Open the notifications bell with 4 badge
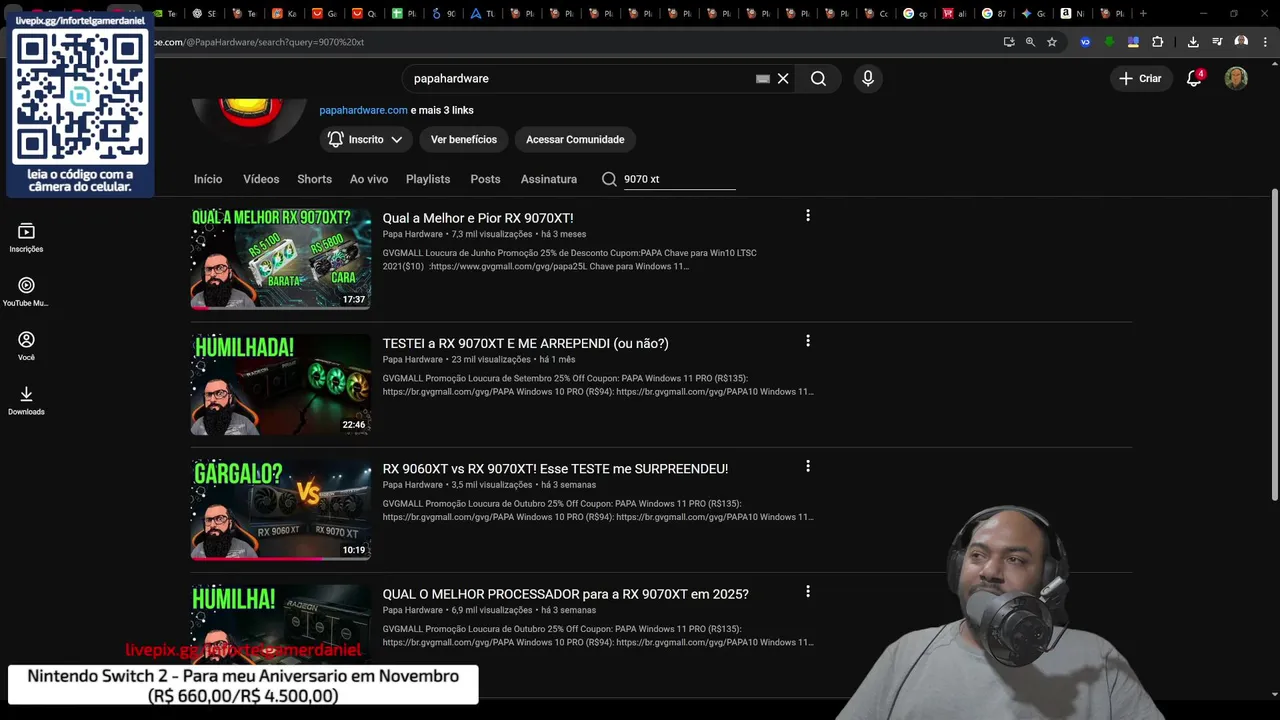The height and width of the screenshot is (720, 1280). [1194, 78]
